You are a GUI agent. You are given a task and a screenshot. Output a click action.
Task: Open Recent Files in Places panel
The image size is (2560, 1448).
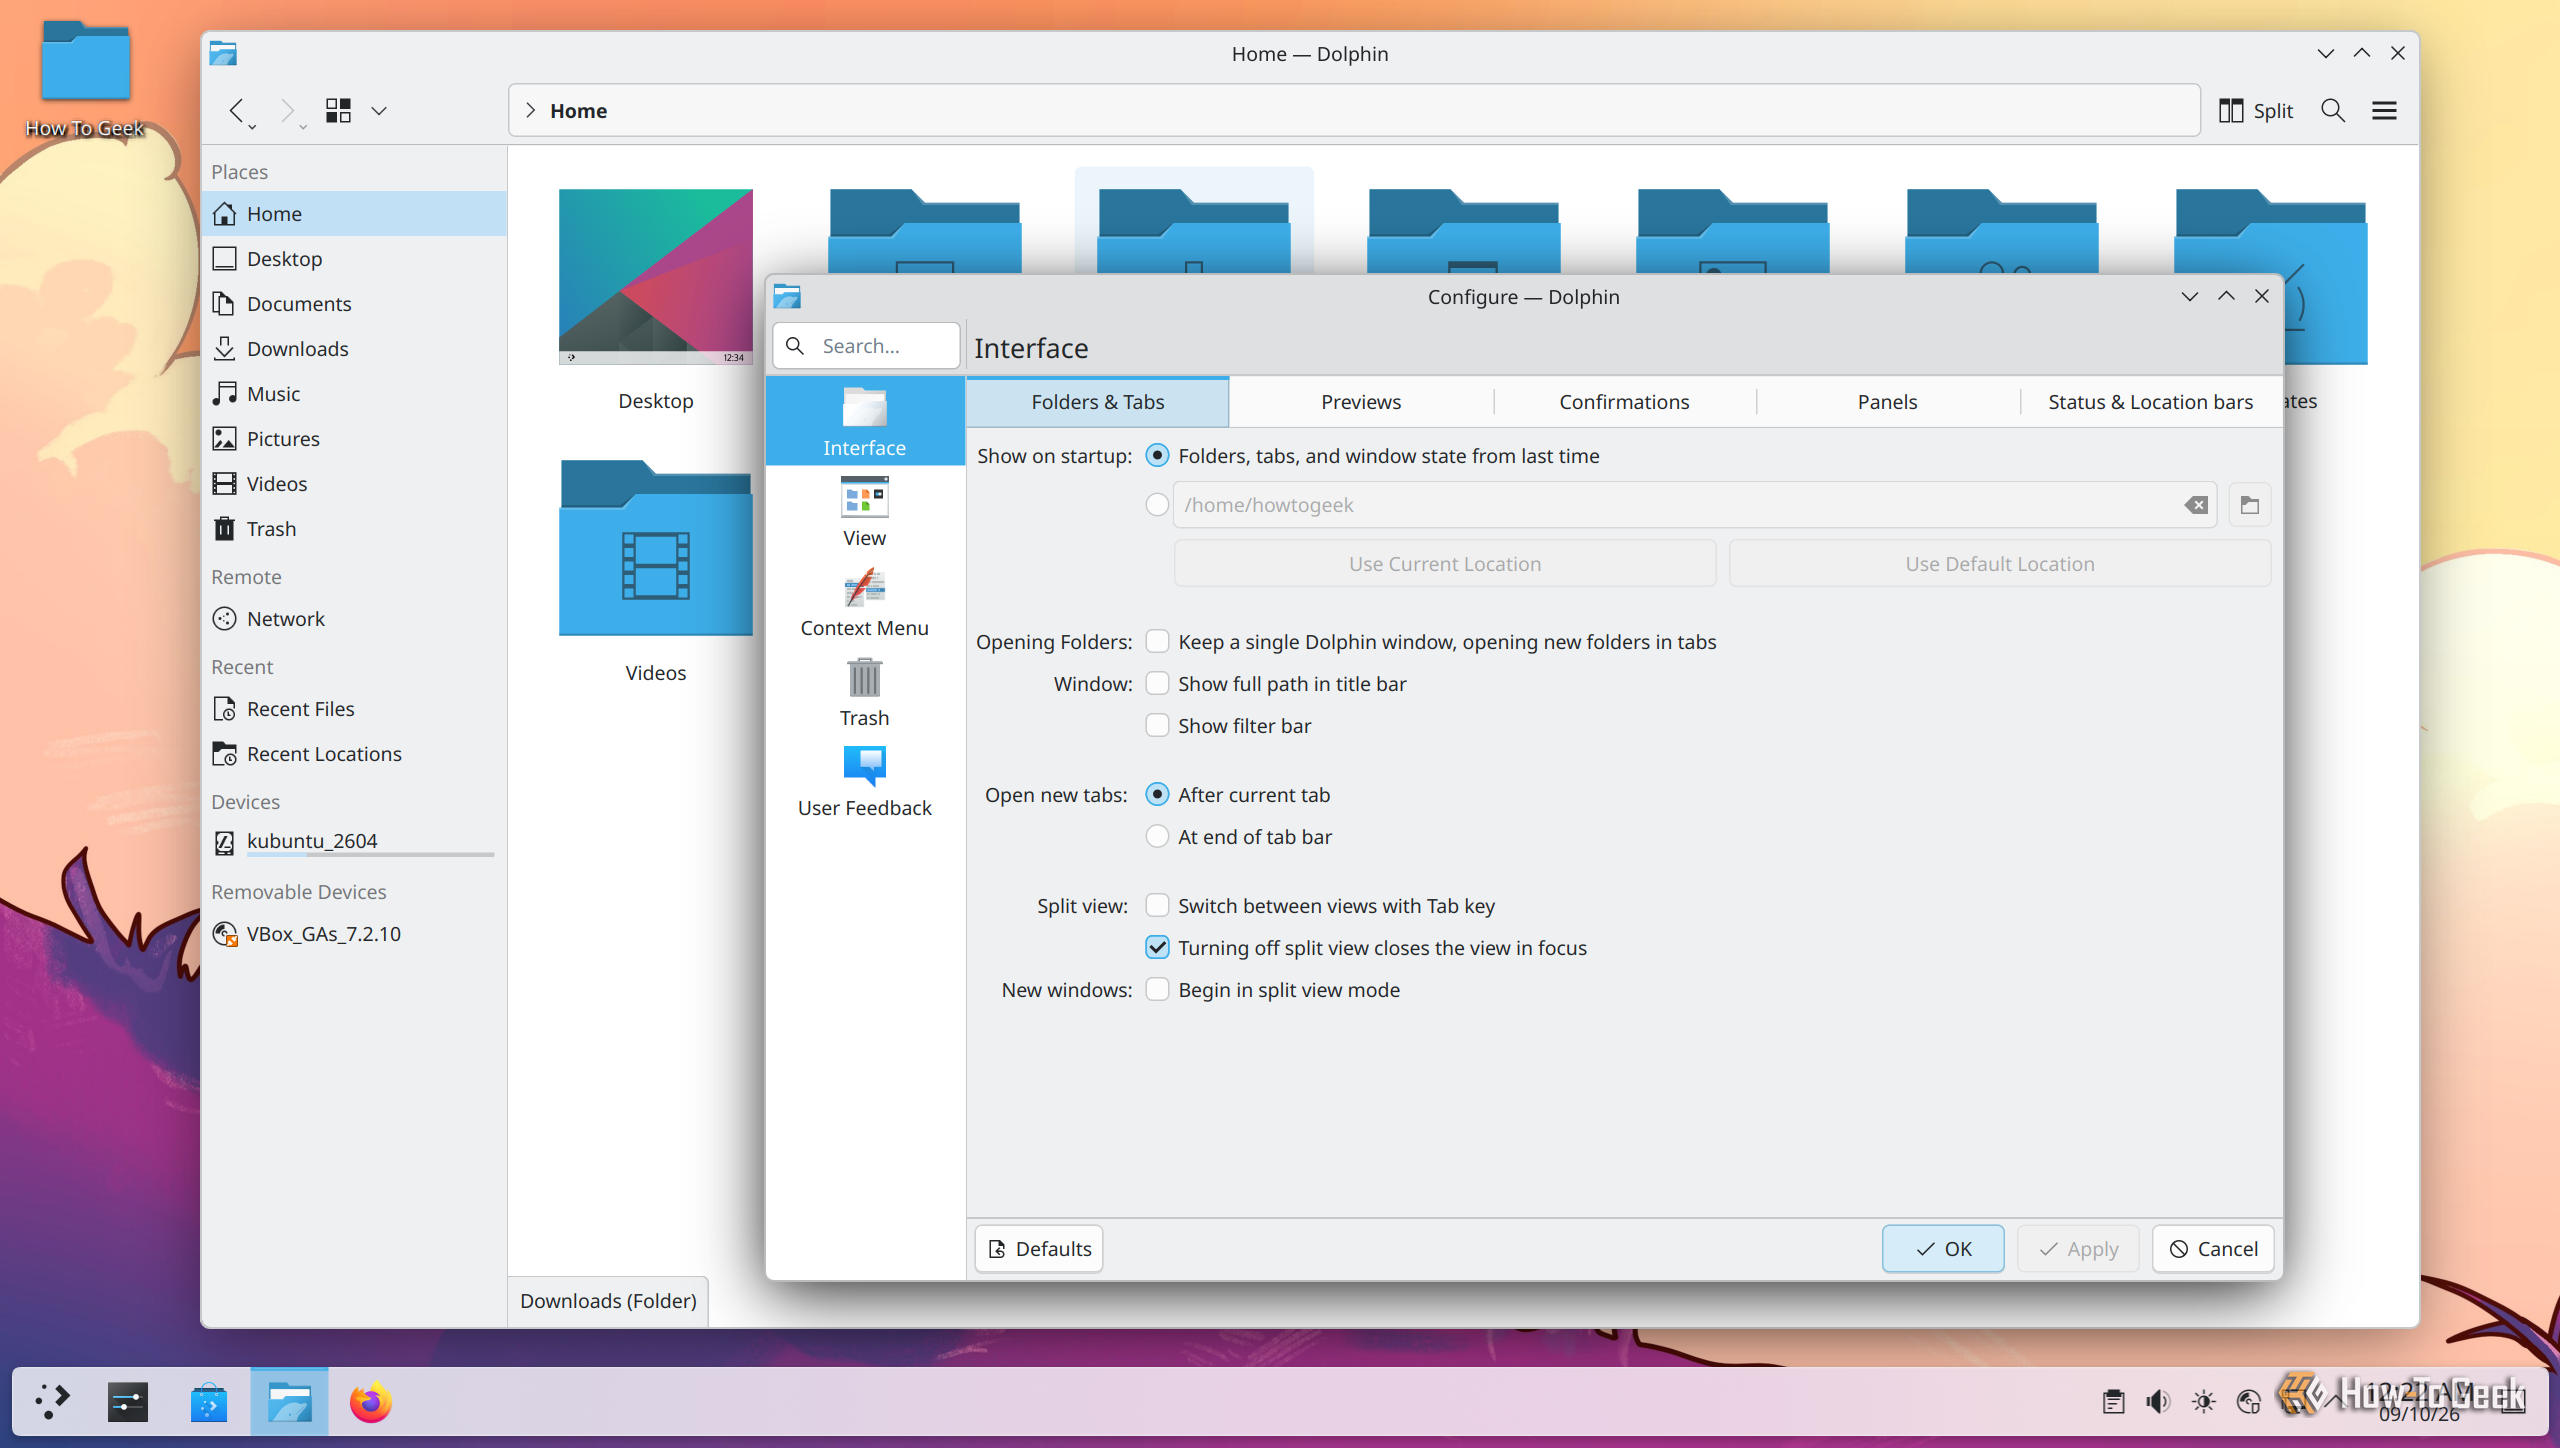point(355,708)
